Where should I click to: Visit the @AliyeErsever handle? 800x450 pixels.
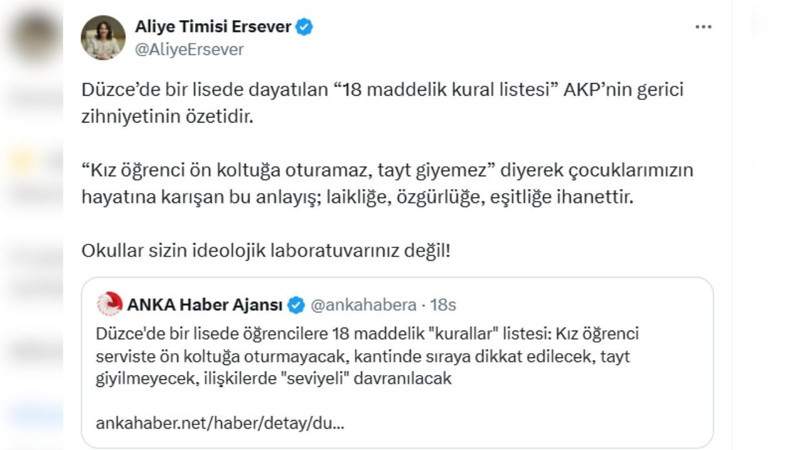pyautogui.click(x=189, y=48)
